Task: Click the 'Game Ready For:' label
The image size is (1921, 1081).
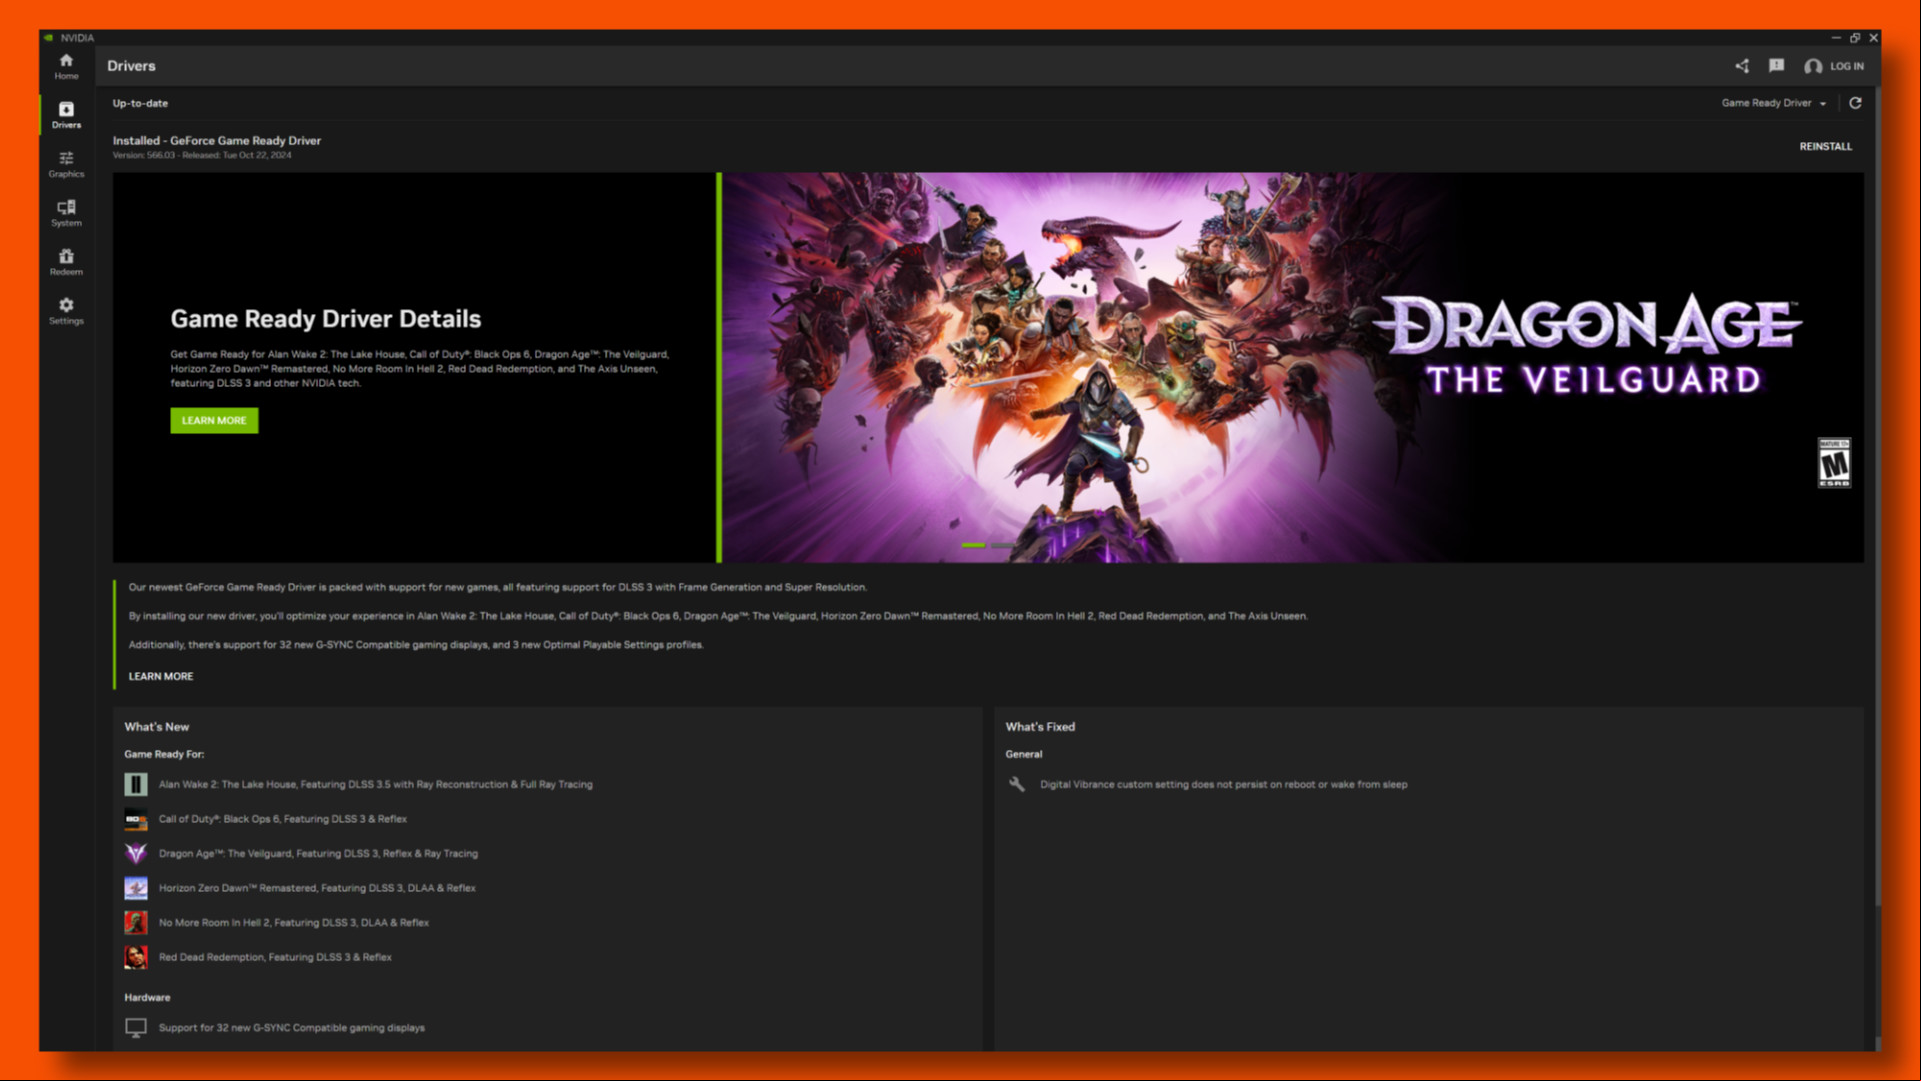Action: tap(164, 754)
